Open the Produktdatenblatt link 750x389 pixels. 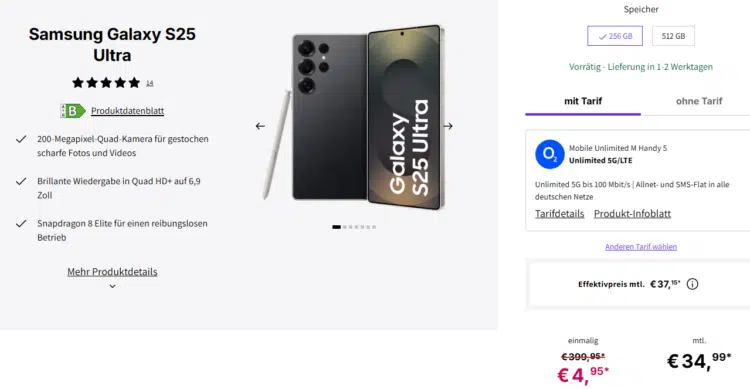128,111
